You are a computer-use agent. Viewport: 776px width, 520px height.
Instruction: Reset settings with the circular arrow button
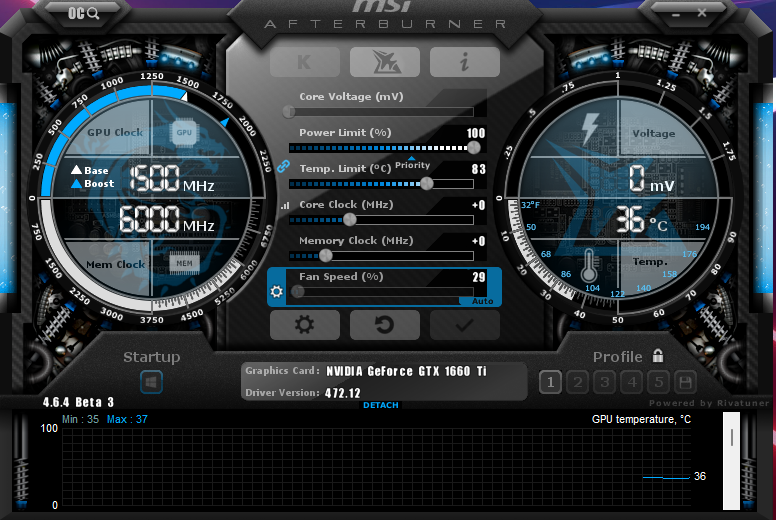(x=385, y=325)
